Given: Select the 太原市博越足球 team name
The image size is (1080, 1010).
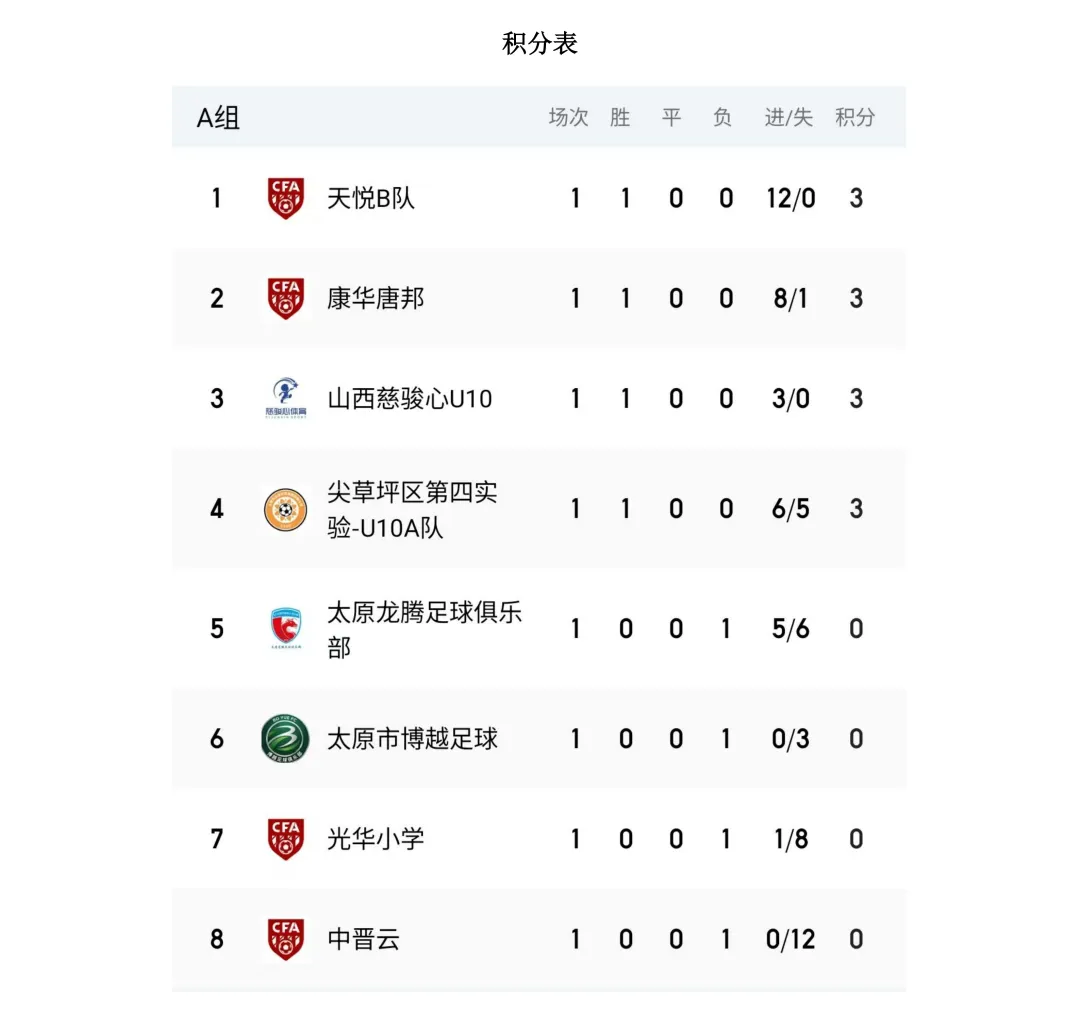Looking at the screenshot, I should click(412, 739).
